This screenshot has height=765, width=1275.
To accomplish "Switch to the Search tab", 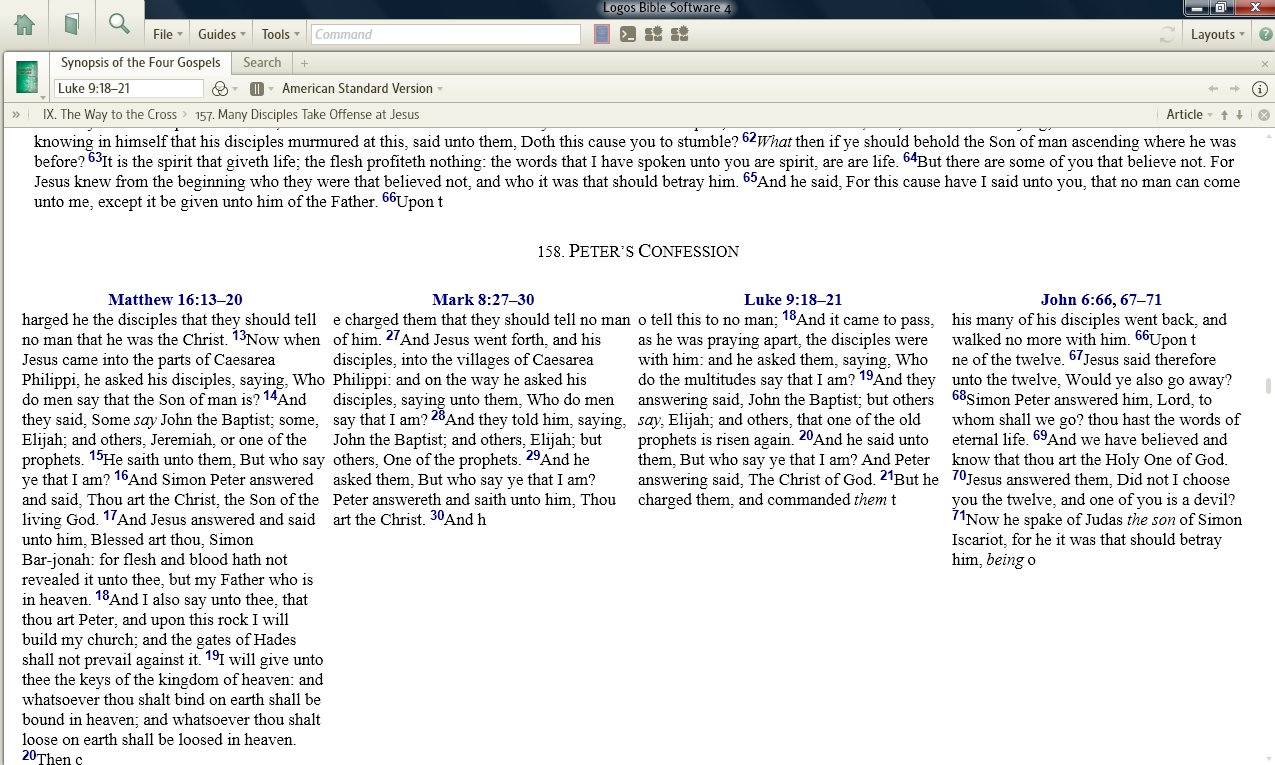I will pyautogui.click(x=262, y=62).
